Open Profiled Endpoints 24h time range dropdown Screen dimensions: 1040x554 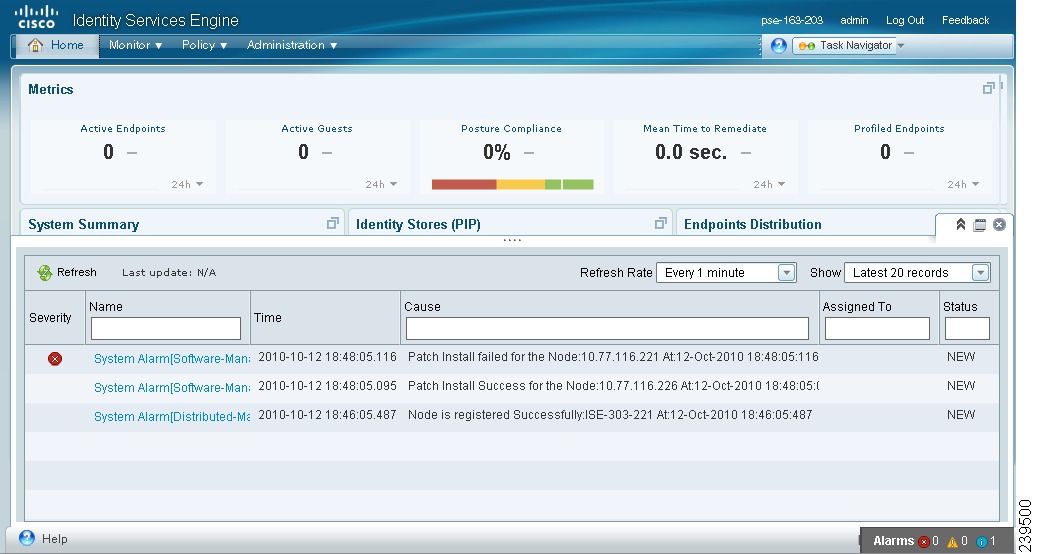962,184
